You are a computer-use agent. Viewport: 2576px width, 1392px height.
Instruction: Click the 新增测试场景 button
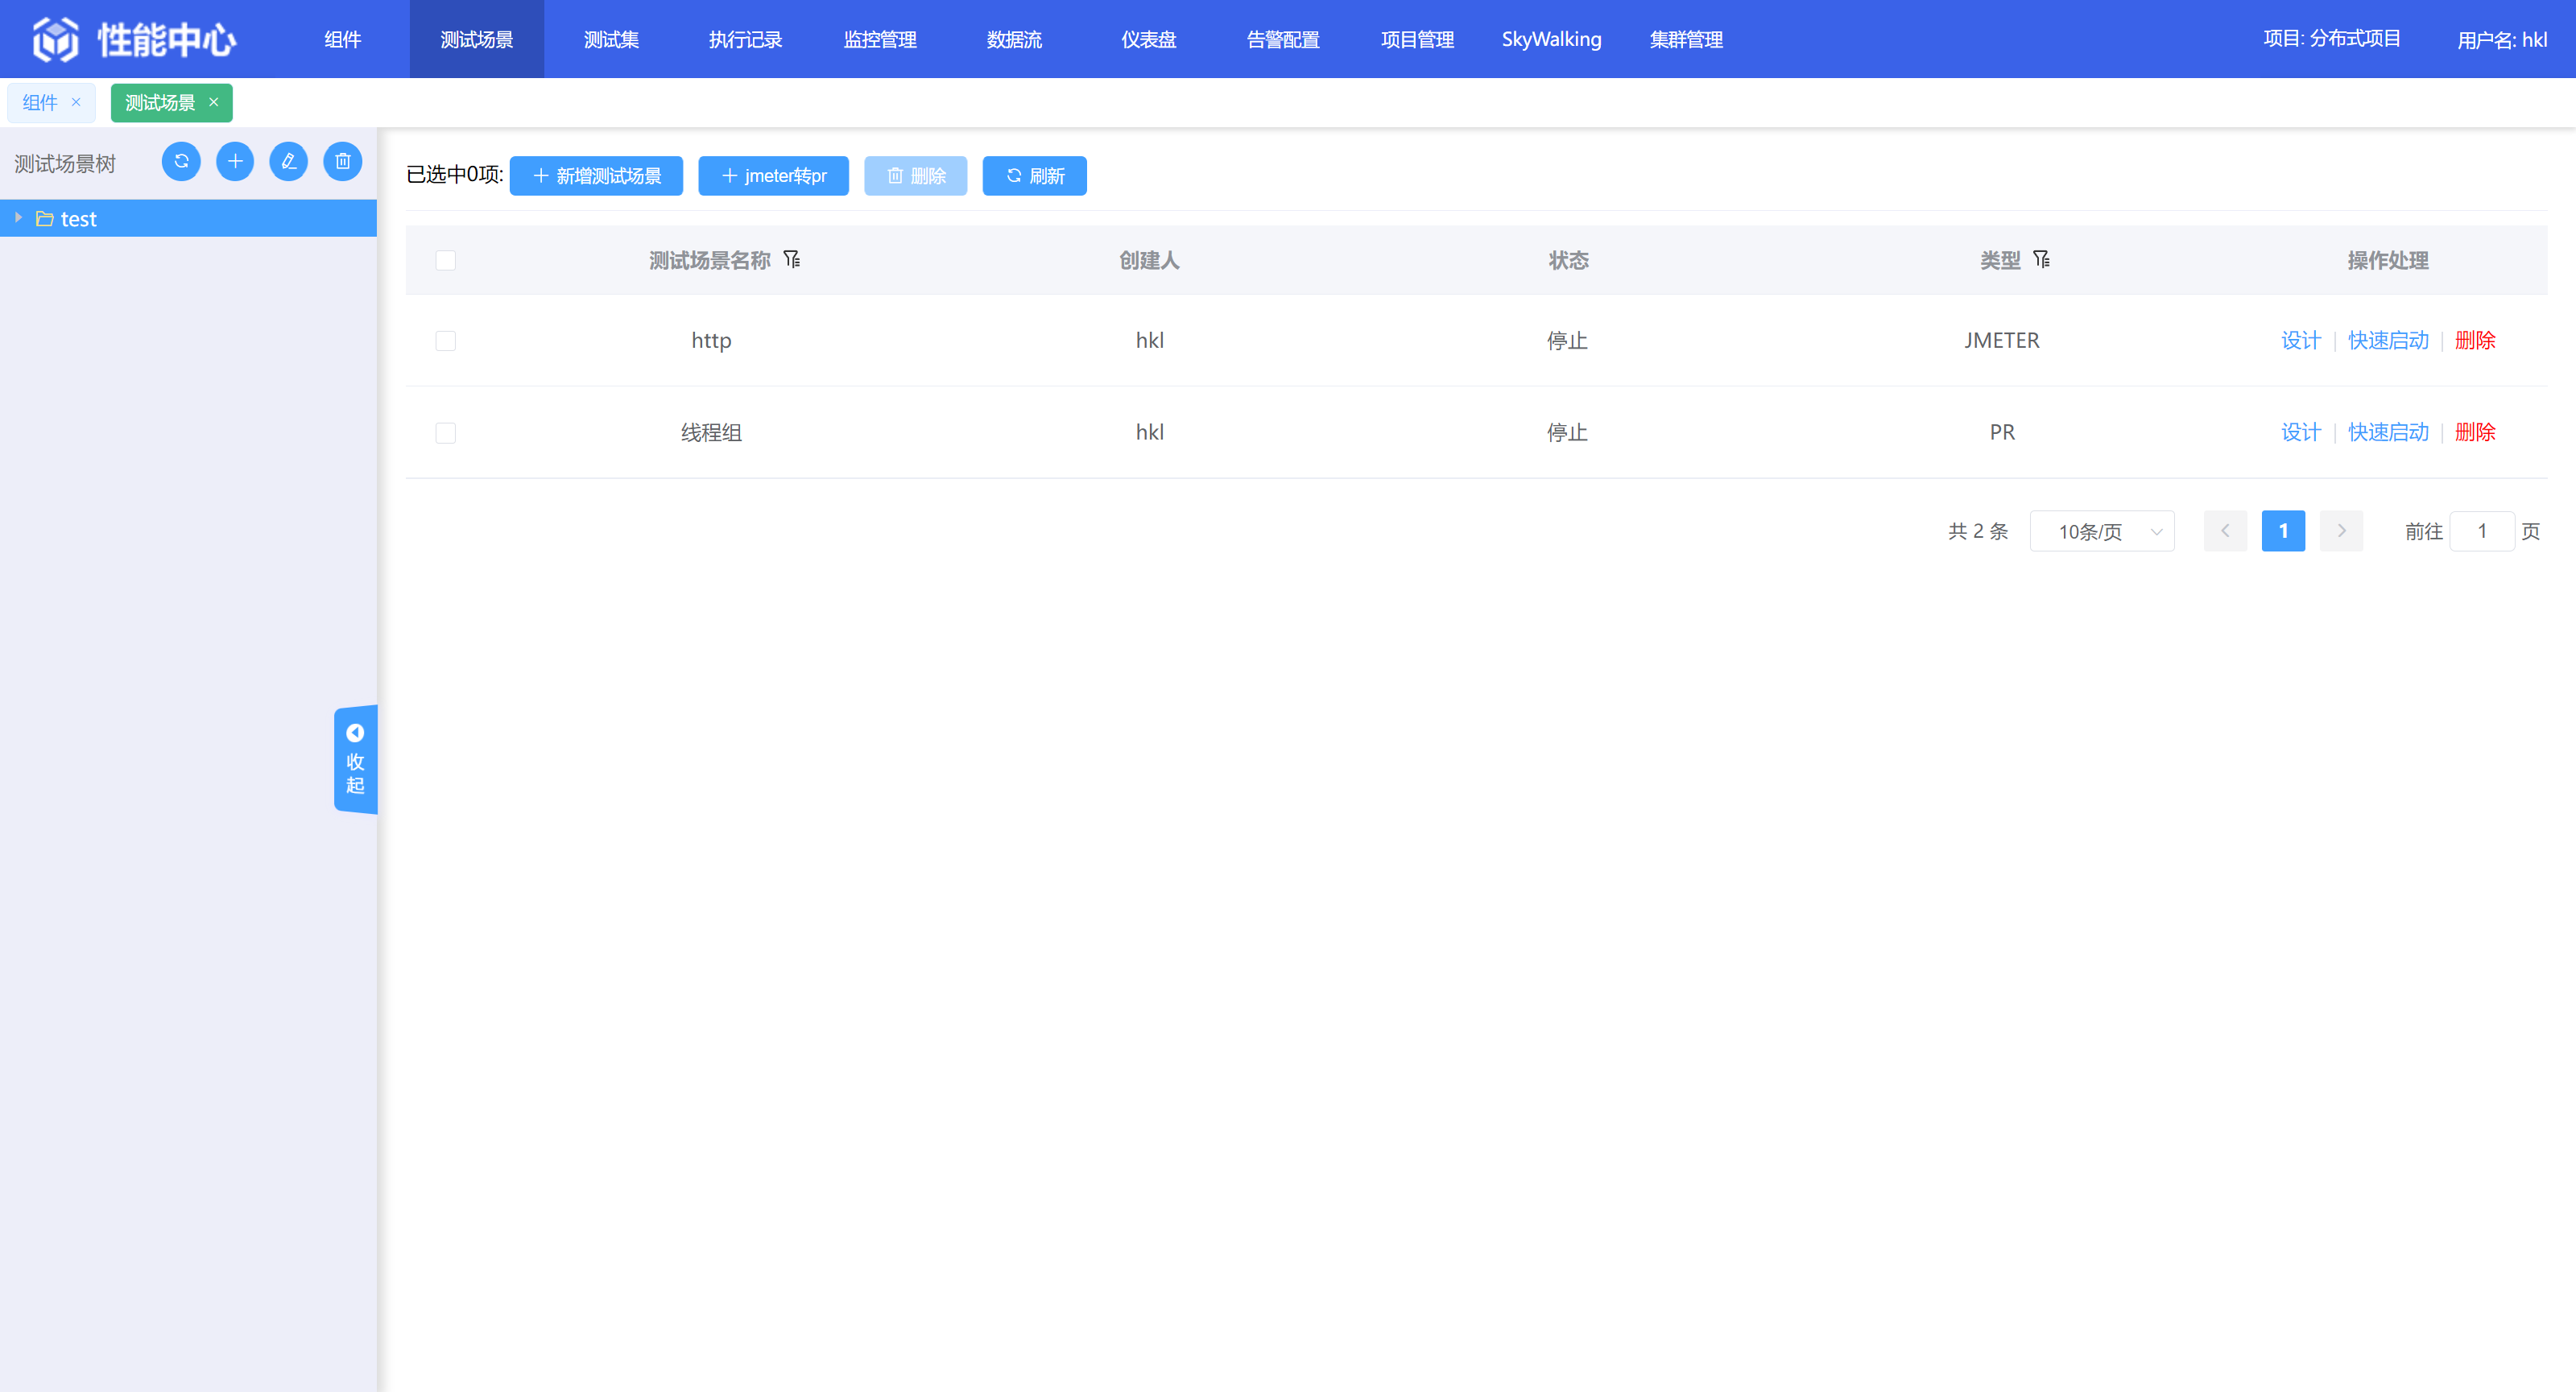point(596,176)
